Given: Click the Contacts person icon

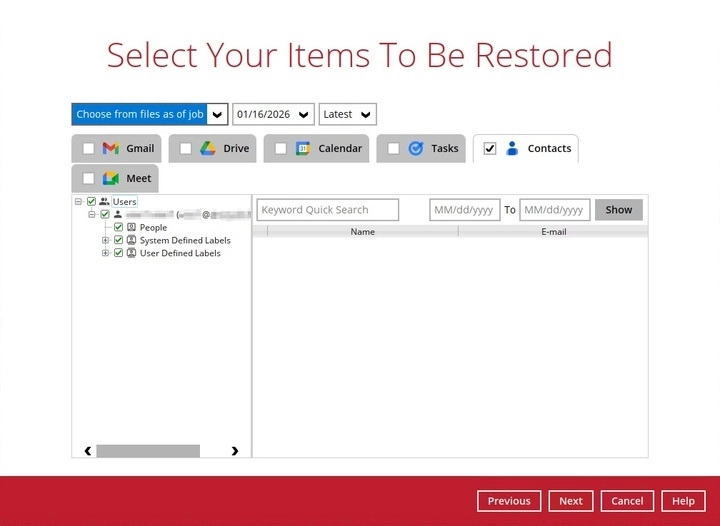Looking at the screenshot, I should 512,148.
